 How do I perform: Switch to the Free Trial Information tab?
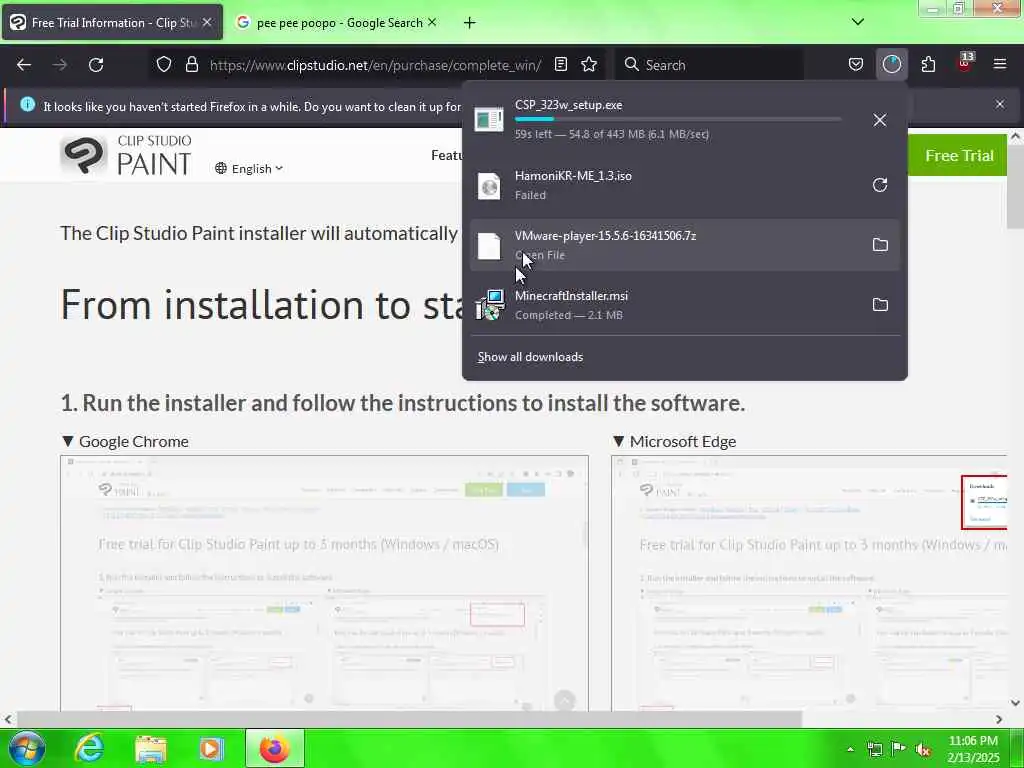click(112, 22)
